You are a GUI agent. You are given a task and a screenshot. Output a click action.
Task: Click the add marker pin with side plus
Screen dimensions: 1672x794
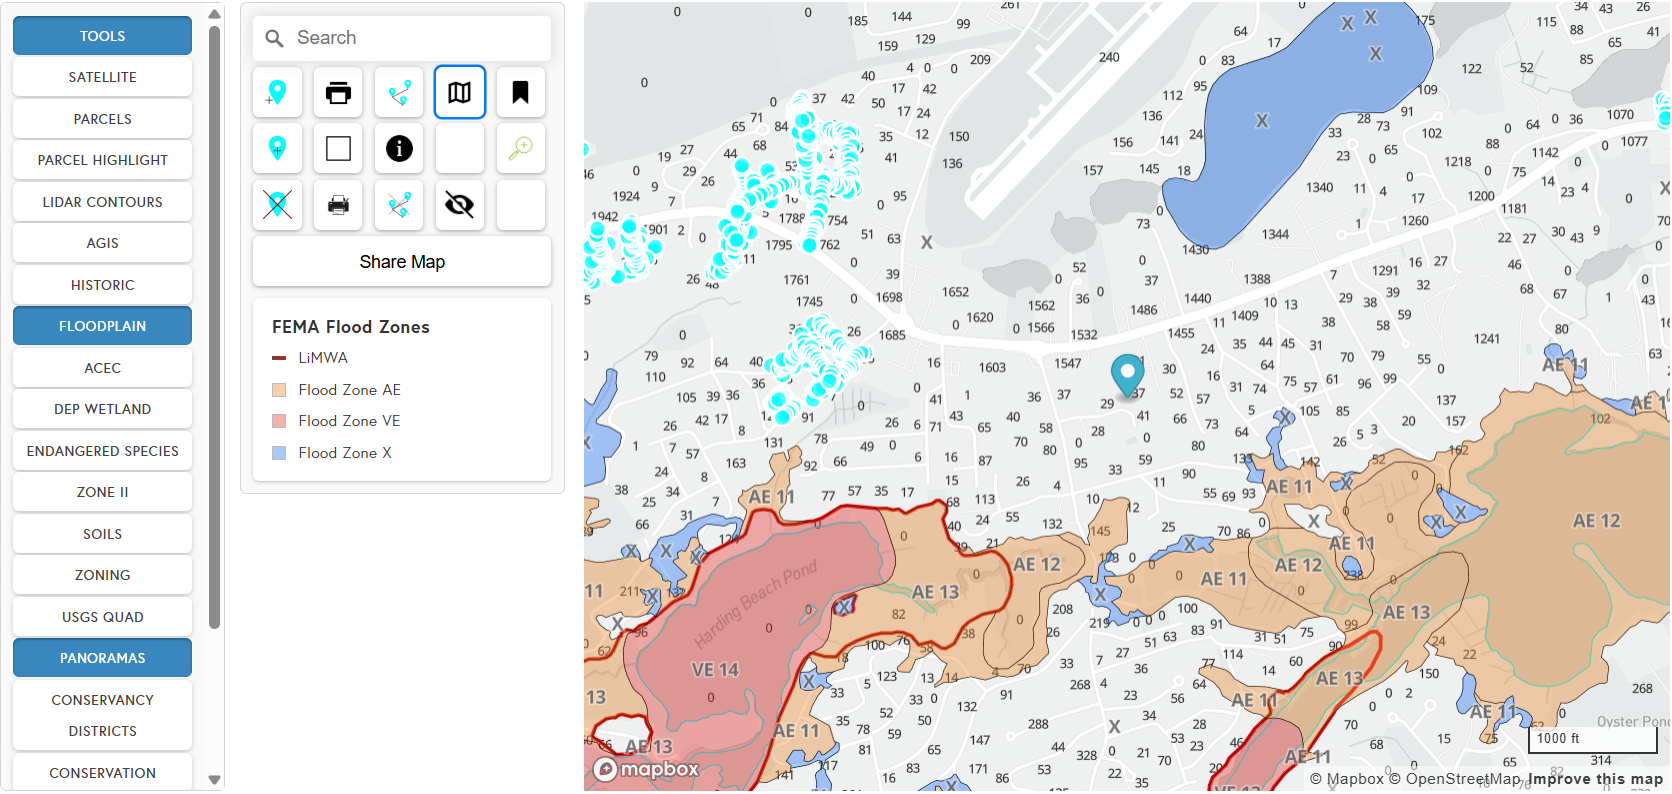(277, 92)
